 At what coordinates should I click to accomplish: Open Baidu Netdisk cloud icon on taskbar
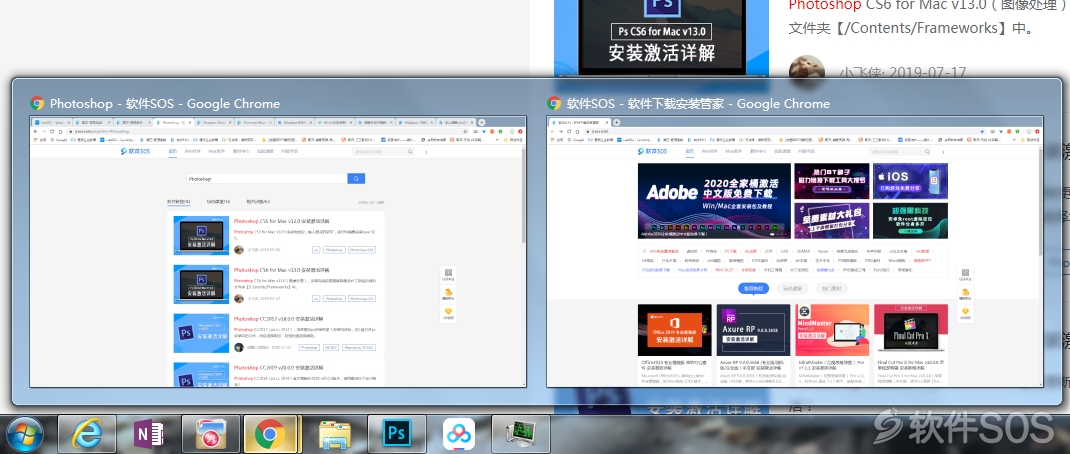459,434
